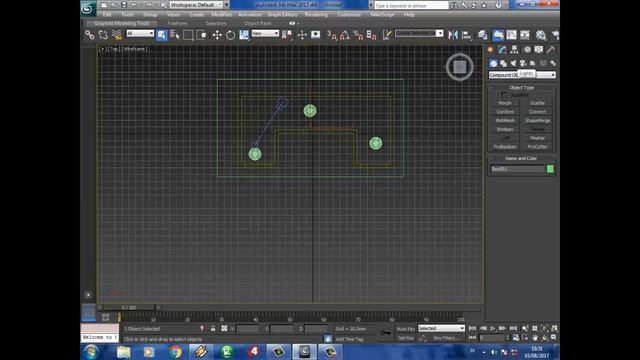
Task: Select the Shapes create category
Action: [503, 63]
